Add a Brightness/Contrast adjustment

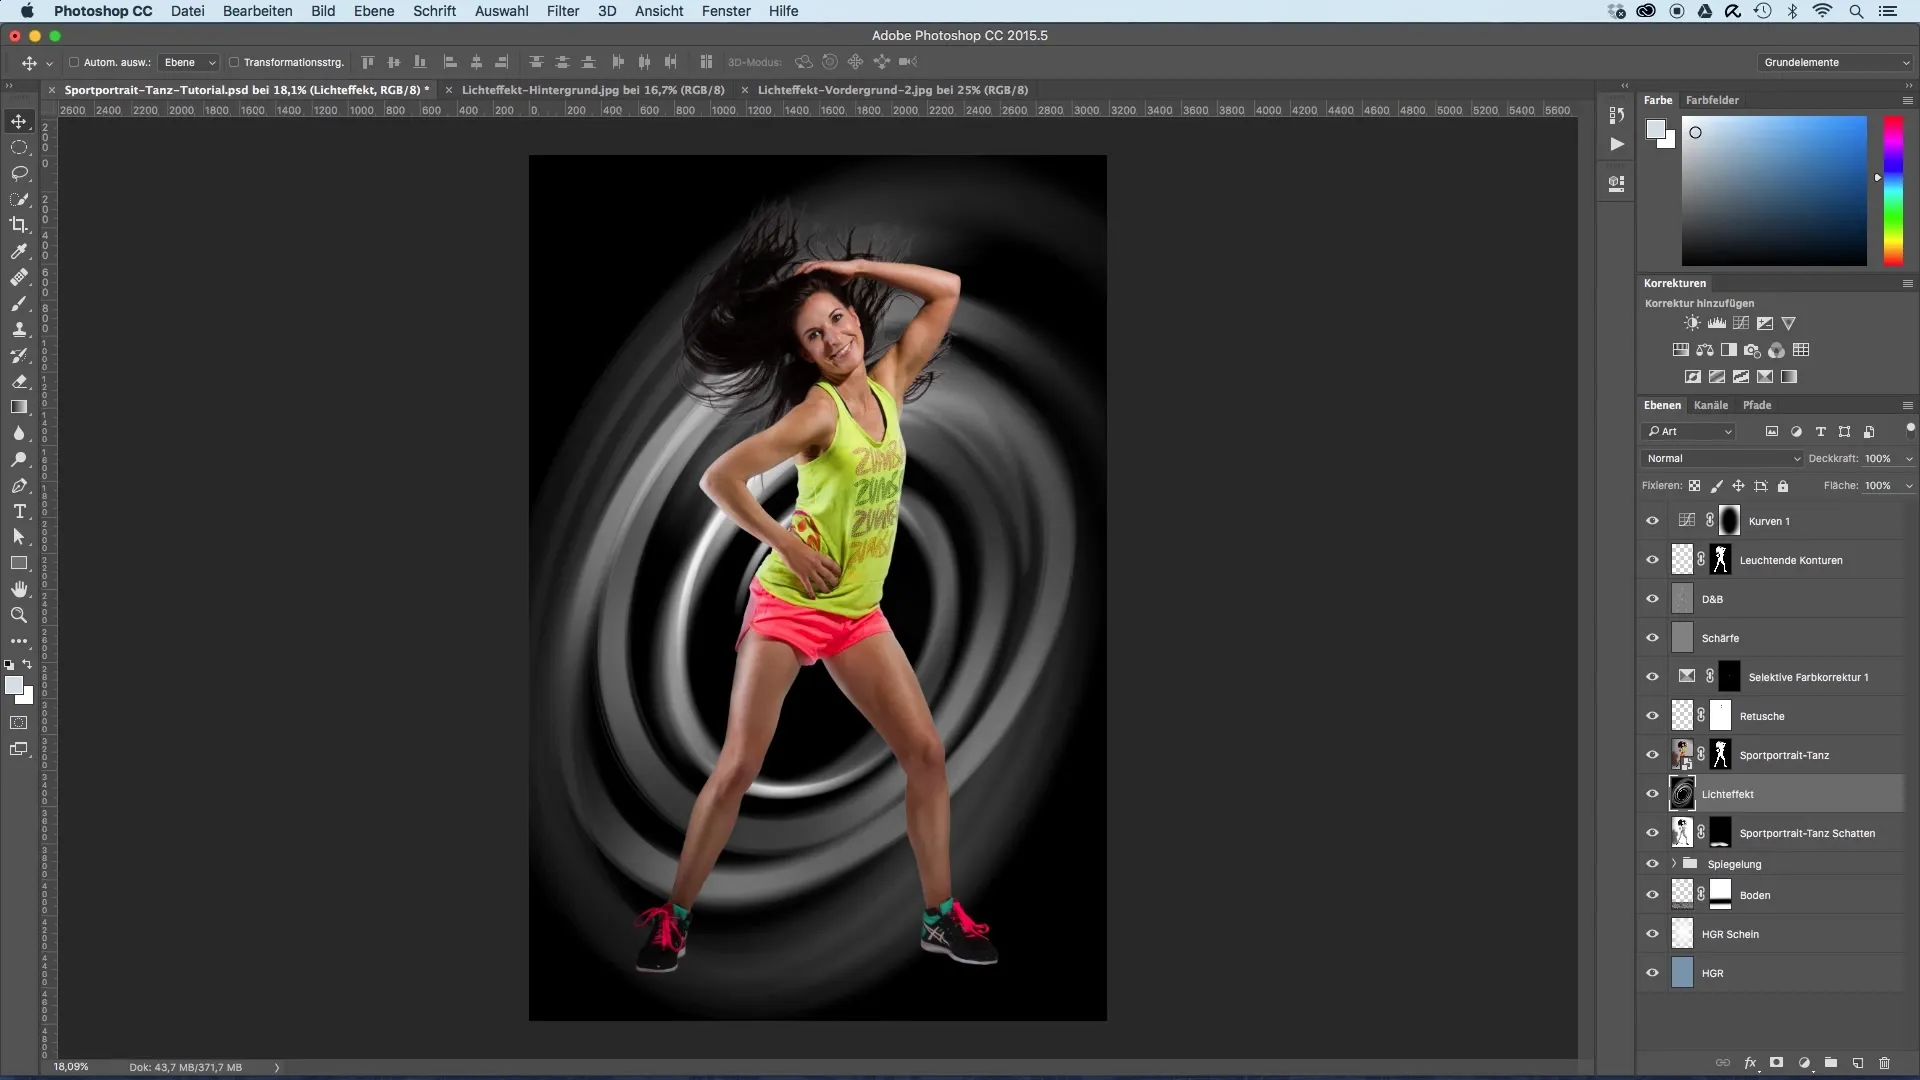[1692, 323]
